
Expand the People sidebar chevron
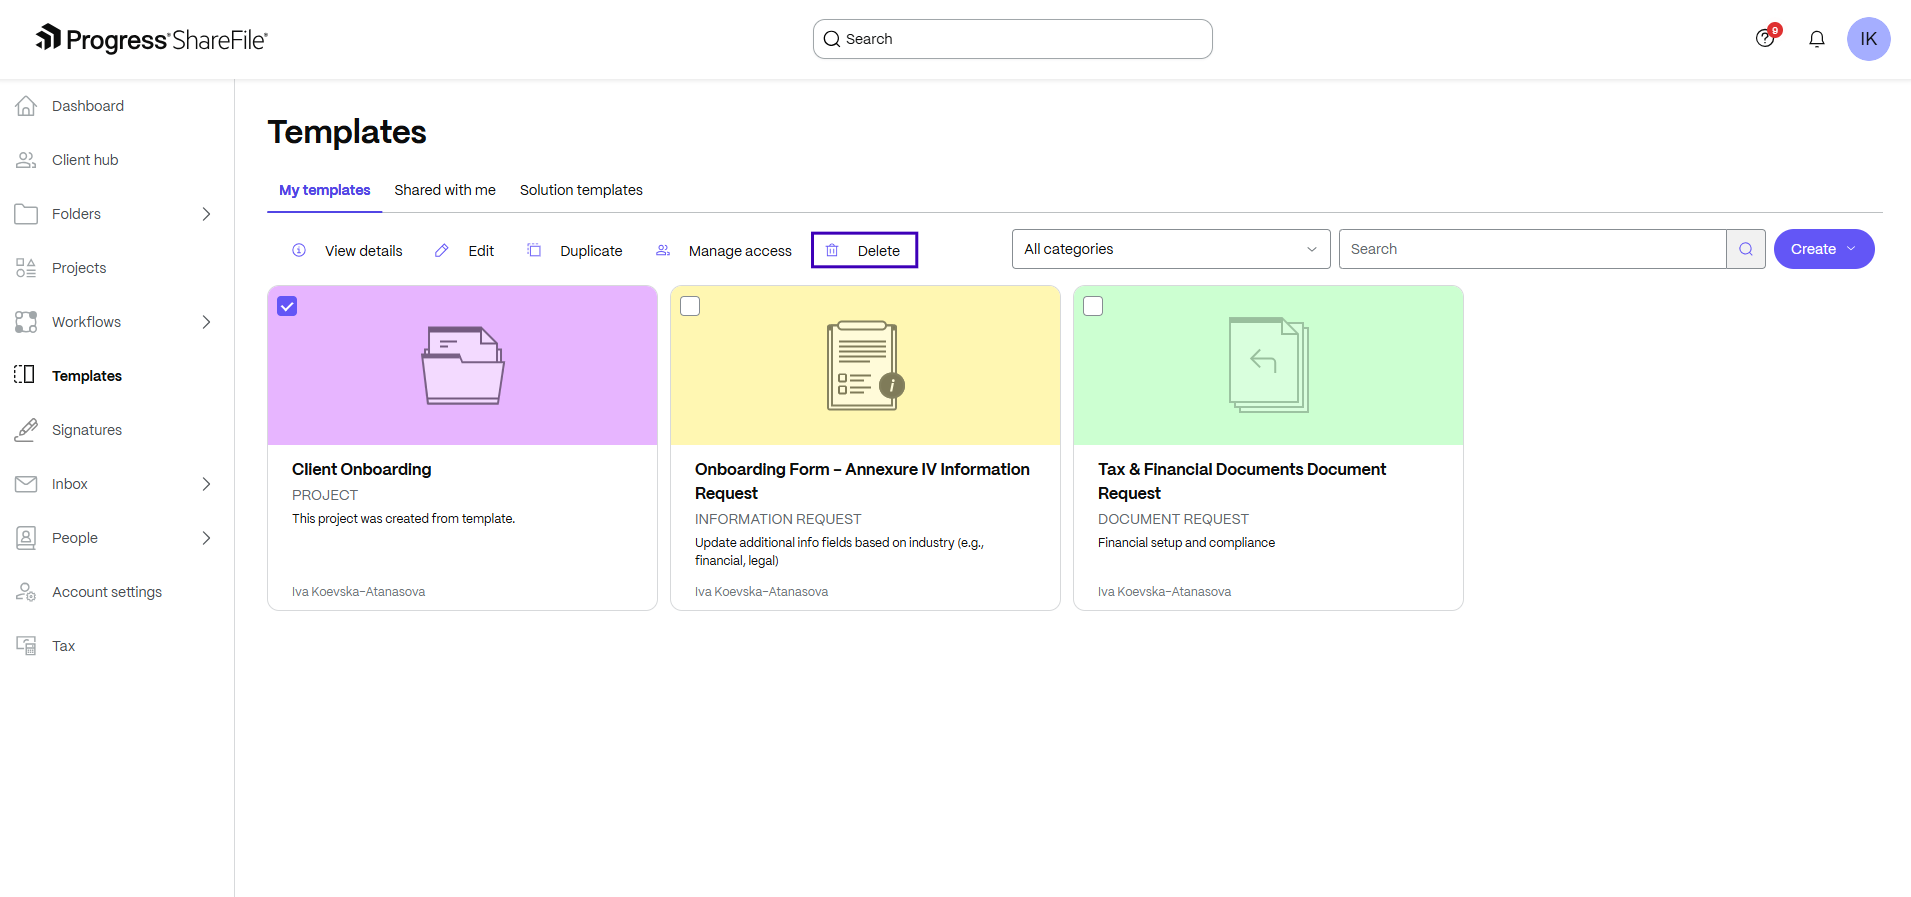pyautogui.click(x=206, y=538)
